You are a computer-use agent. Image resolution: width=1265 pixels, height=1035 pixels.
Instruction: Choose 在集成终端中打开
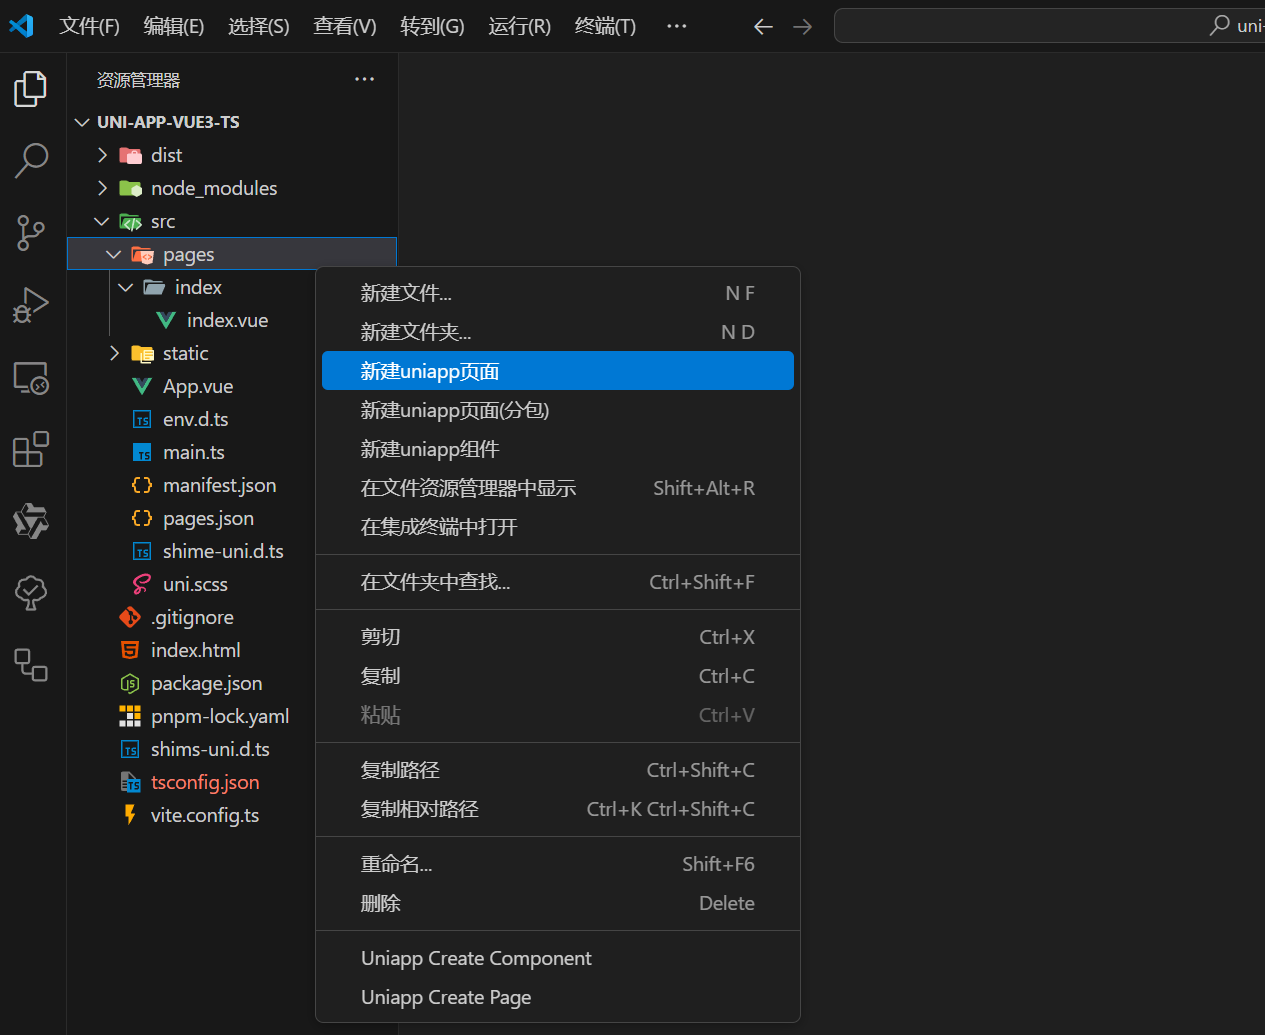[x=558, y=527]
